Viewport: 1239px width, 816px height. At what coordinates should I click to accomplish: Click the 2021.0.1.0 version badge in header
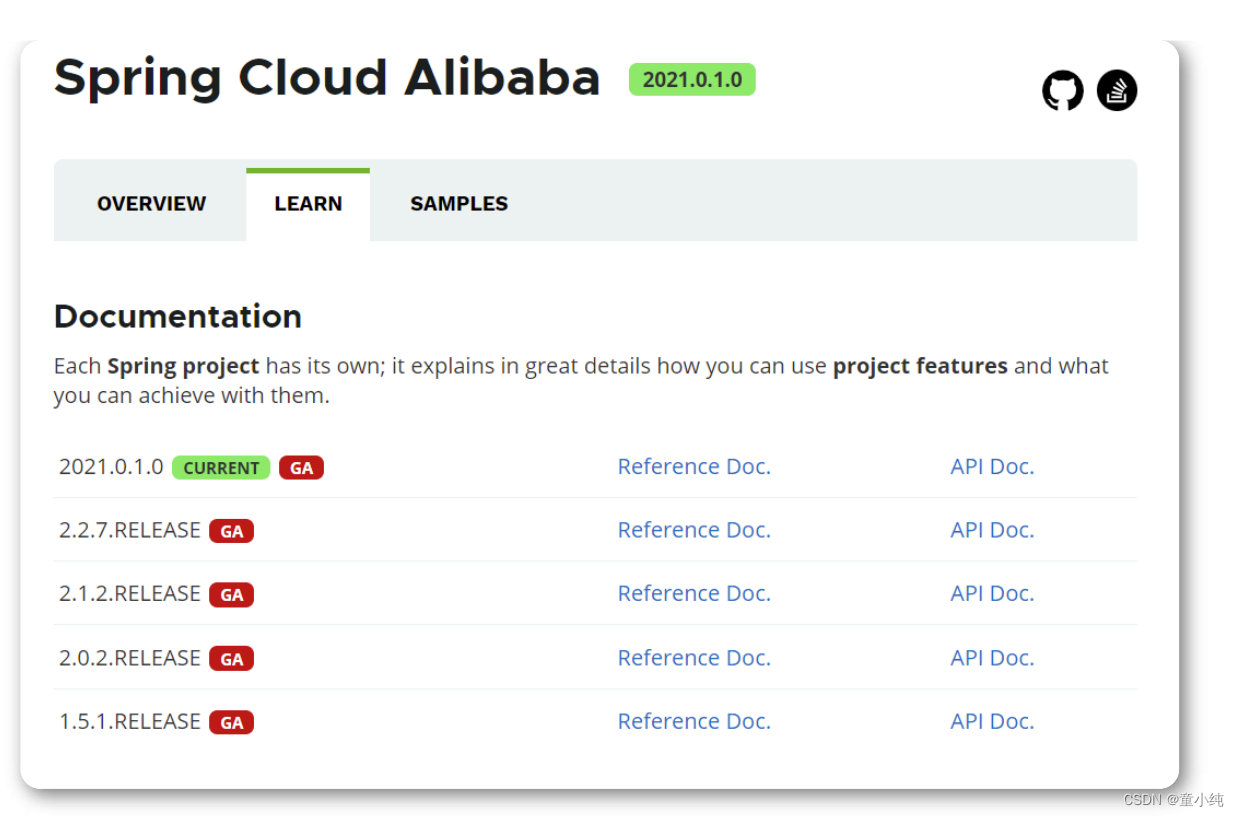point(692,80)
